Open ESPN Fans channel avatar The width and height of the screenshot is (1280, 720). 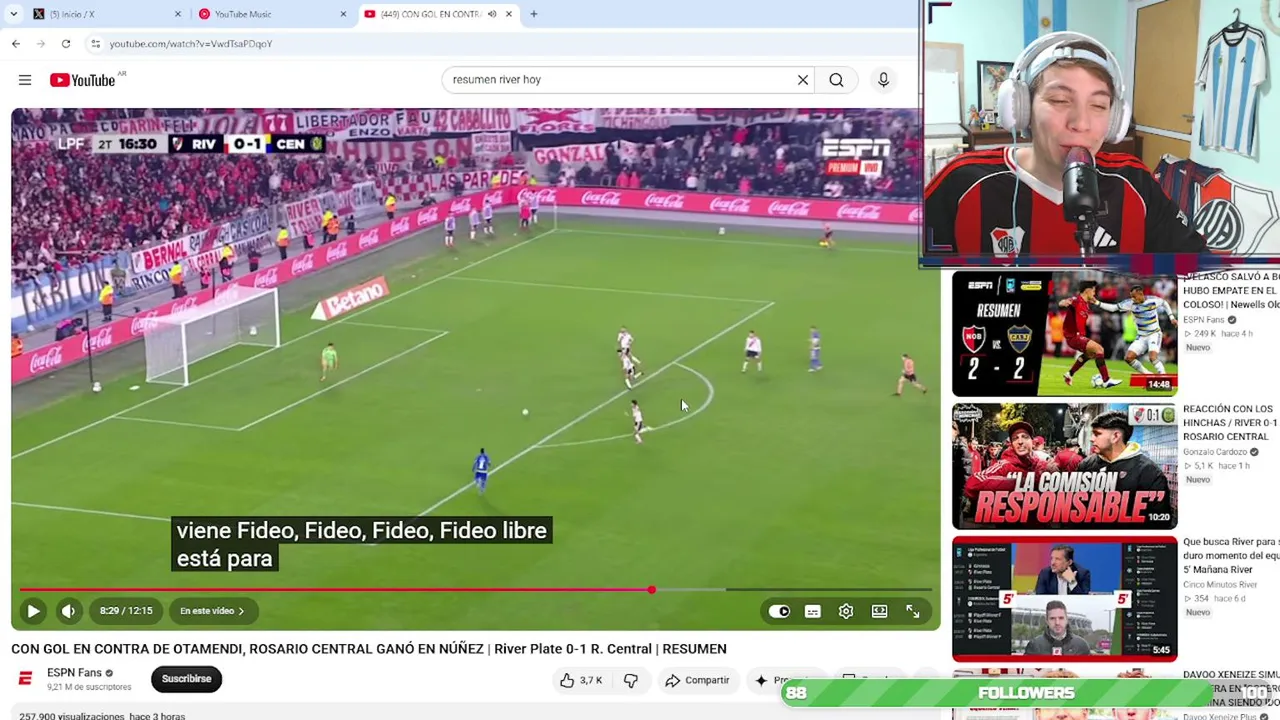pyautogui.click(x=25, y=679)
